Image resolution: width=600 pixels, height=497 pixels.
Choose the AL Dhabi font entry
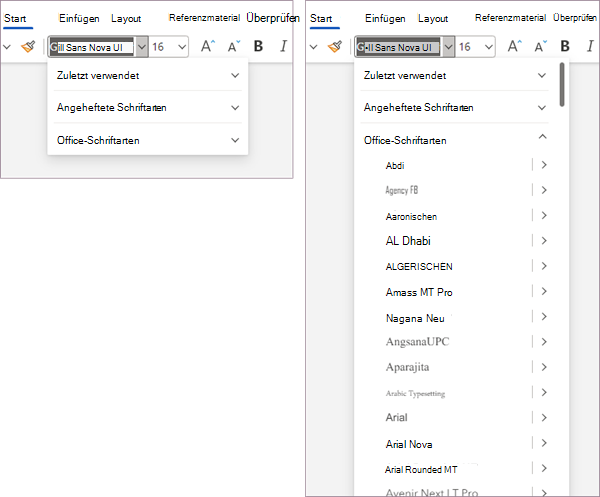pos(408,241)
